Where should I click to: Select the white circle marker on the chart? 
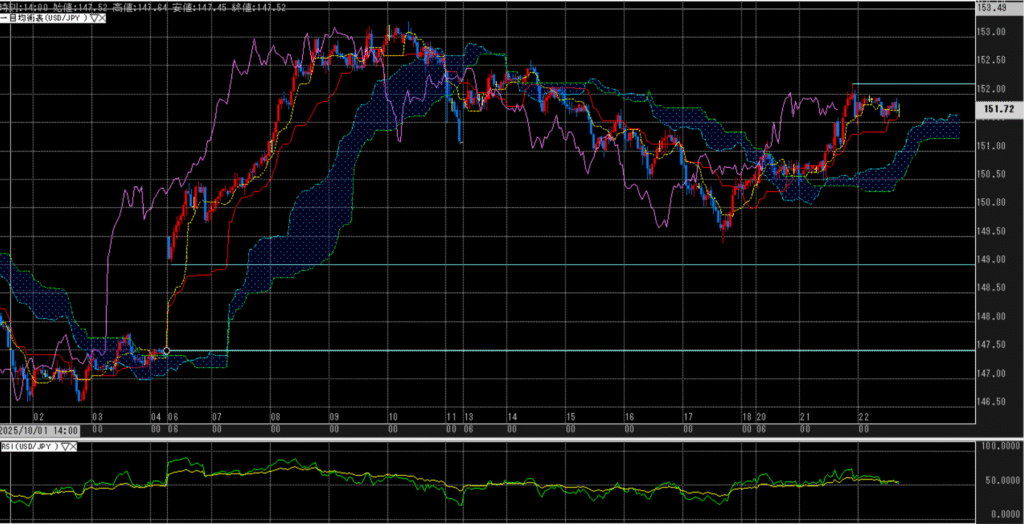(165, 351)
